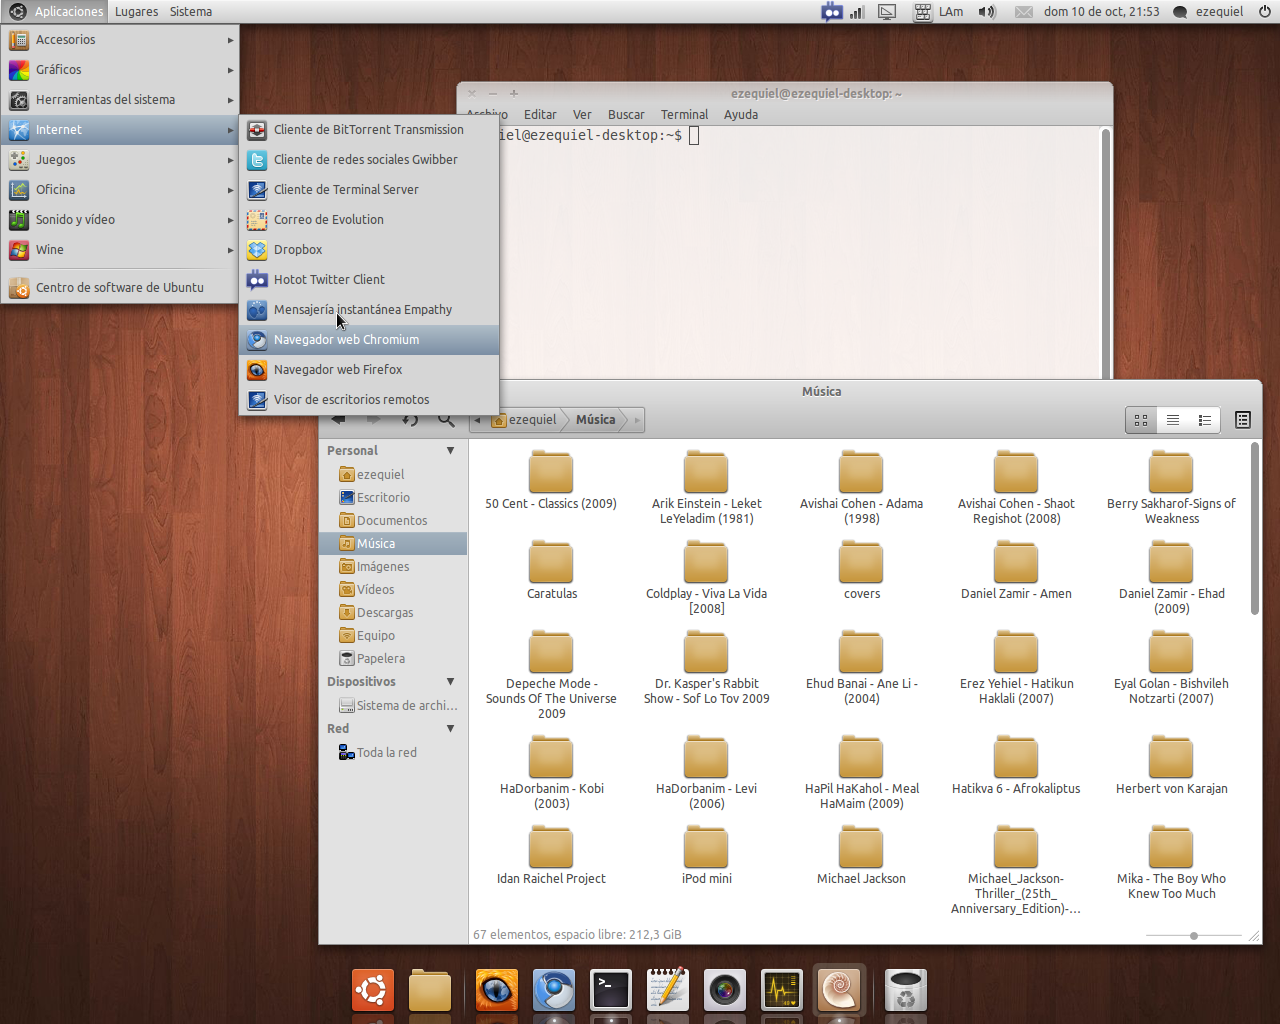
Task: Expand the Oficina submenu
Action: click(121, 190)
